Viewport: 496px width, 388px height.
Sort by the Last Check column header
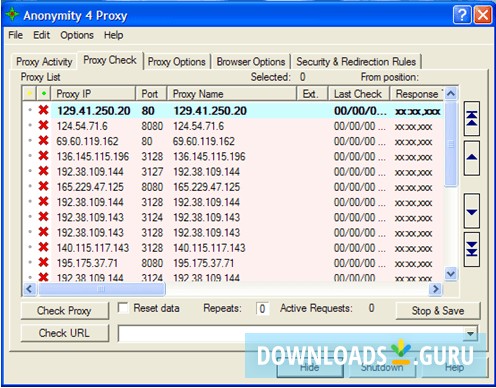click(359, 94)
